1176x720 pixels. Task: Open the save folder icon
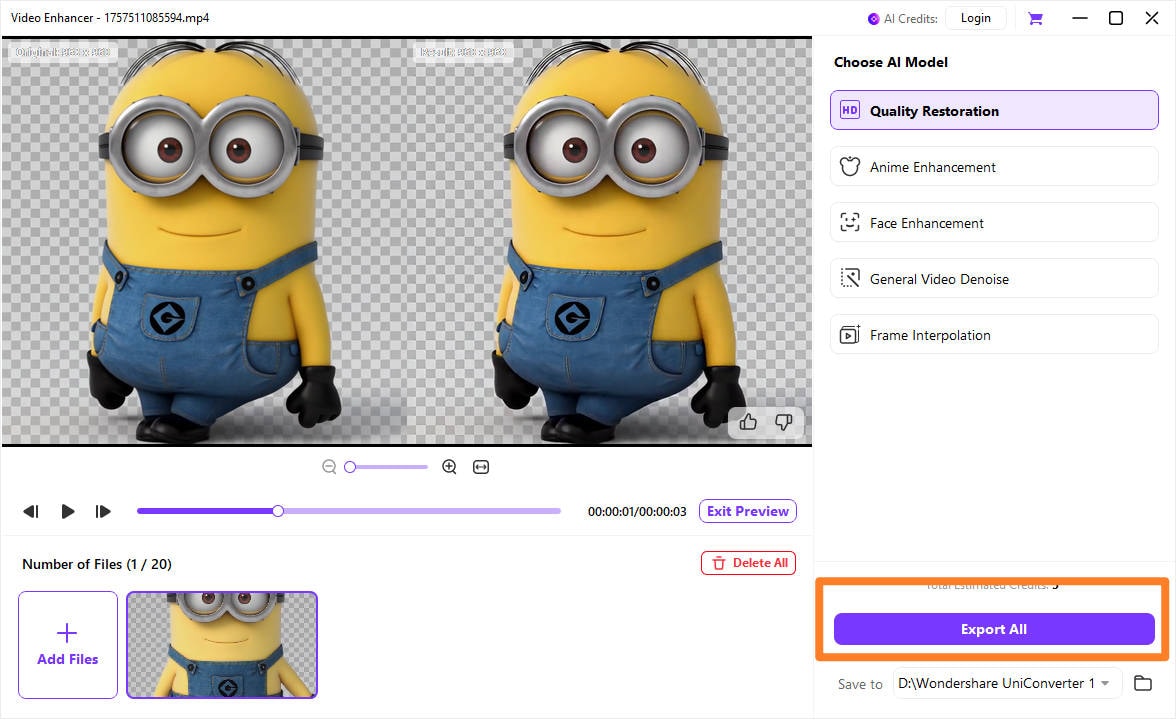click(x=1142, y=683)
